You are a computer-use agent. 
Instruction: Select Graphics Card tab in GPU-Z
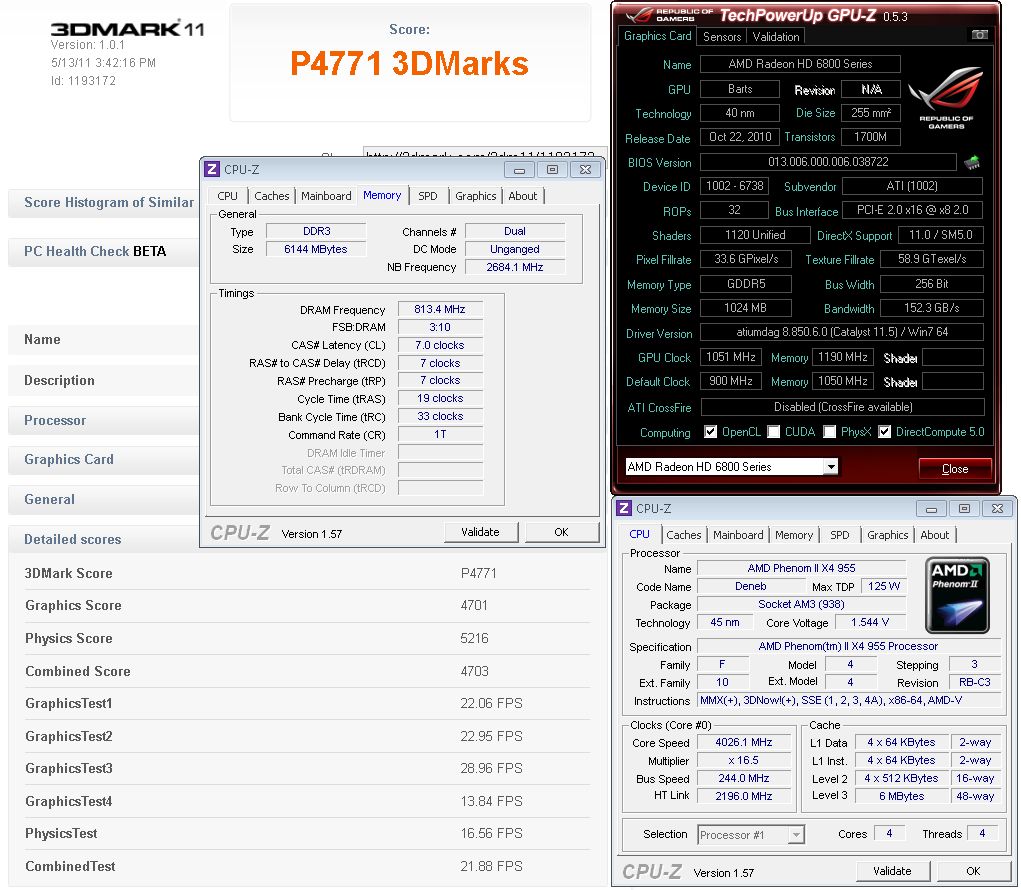(x=657, y=36)
